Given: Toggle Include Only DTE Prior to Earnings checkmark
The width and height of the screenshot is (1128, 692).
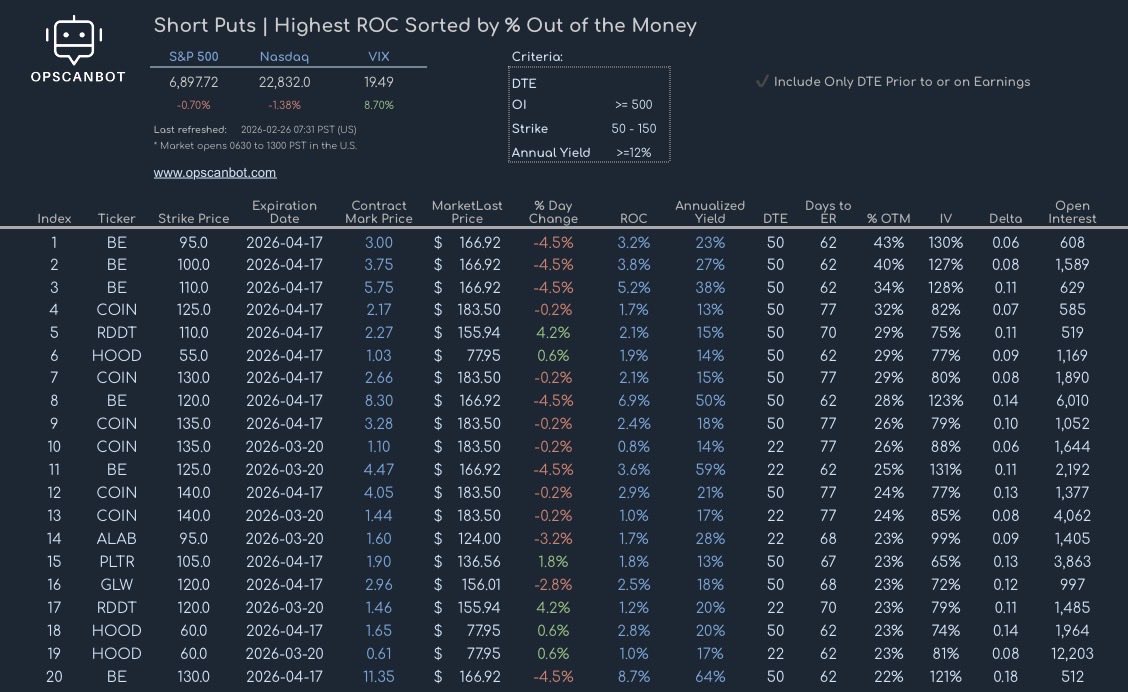Looking at the screenshot, I should (x=762, y=81).
